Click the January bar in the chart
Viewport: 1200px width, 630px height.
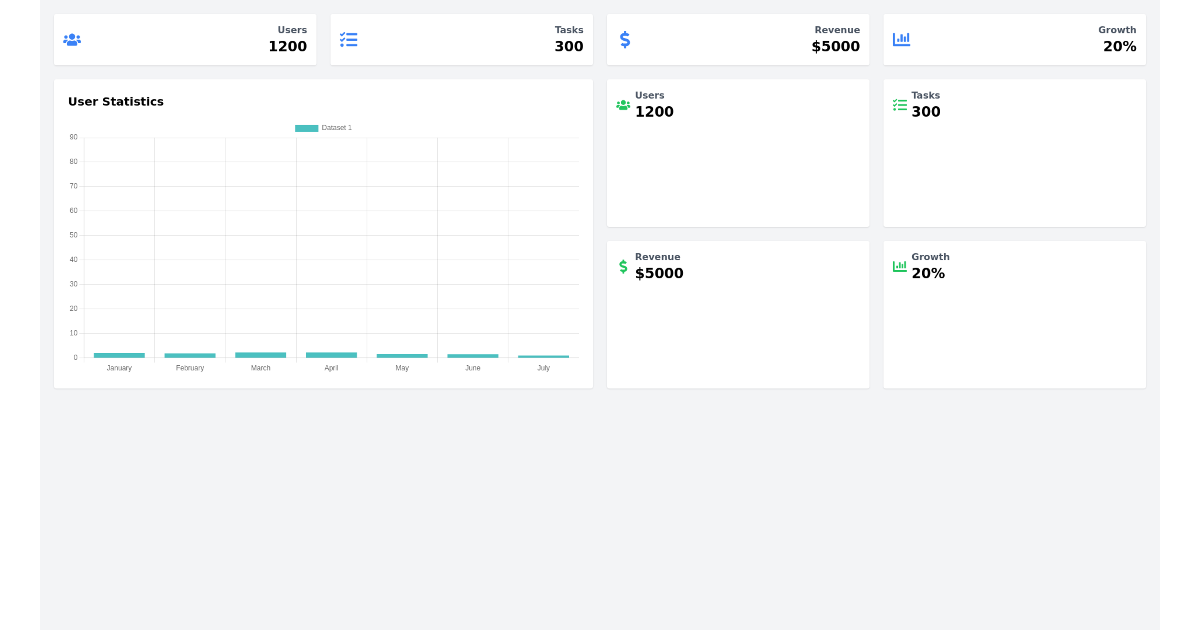click(x=118, y=355)
